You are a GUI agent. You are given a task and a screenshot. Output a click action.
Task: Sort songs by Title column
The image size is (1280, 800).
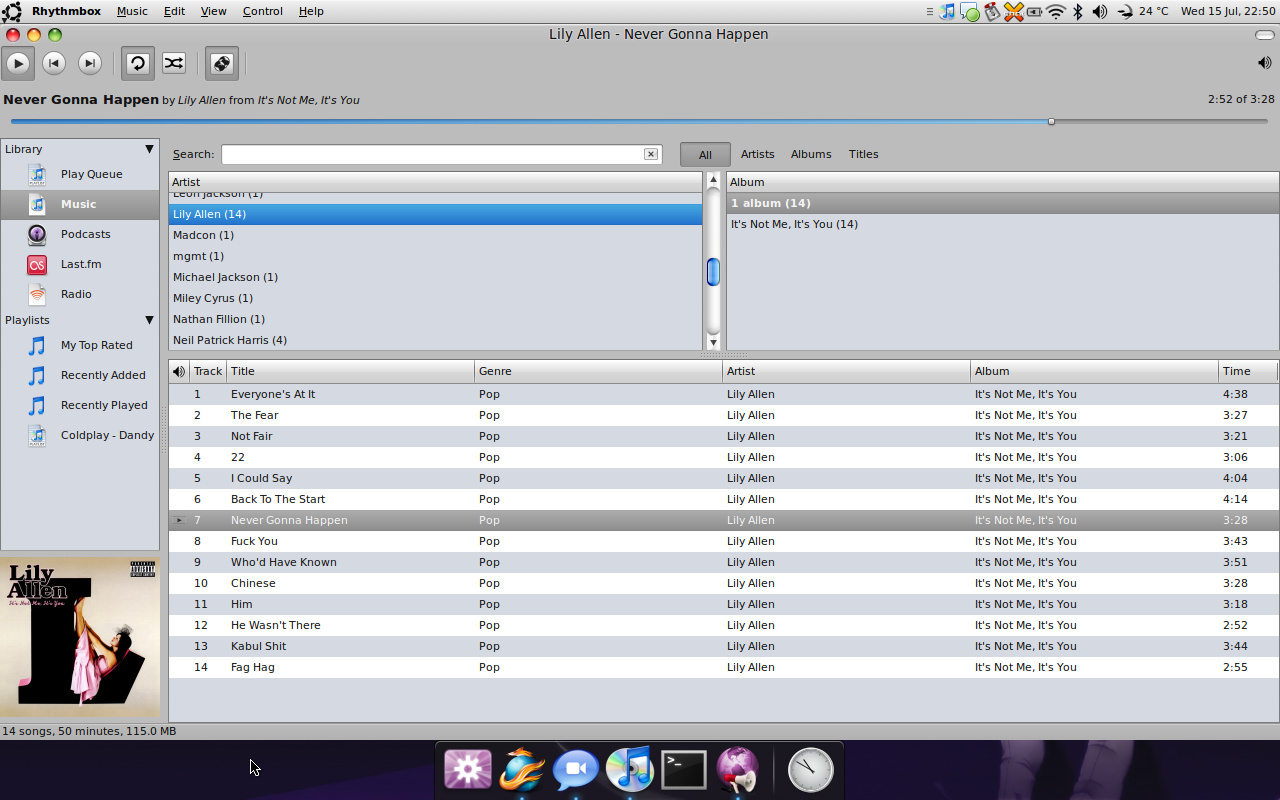pyautogui.click(x=351, y=371)
